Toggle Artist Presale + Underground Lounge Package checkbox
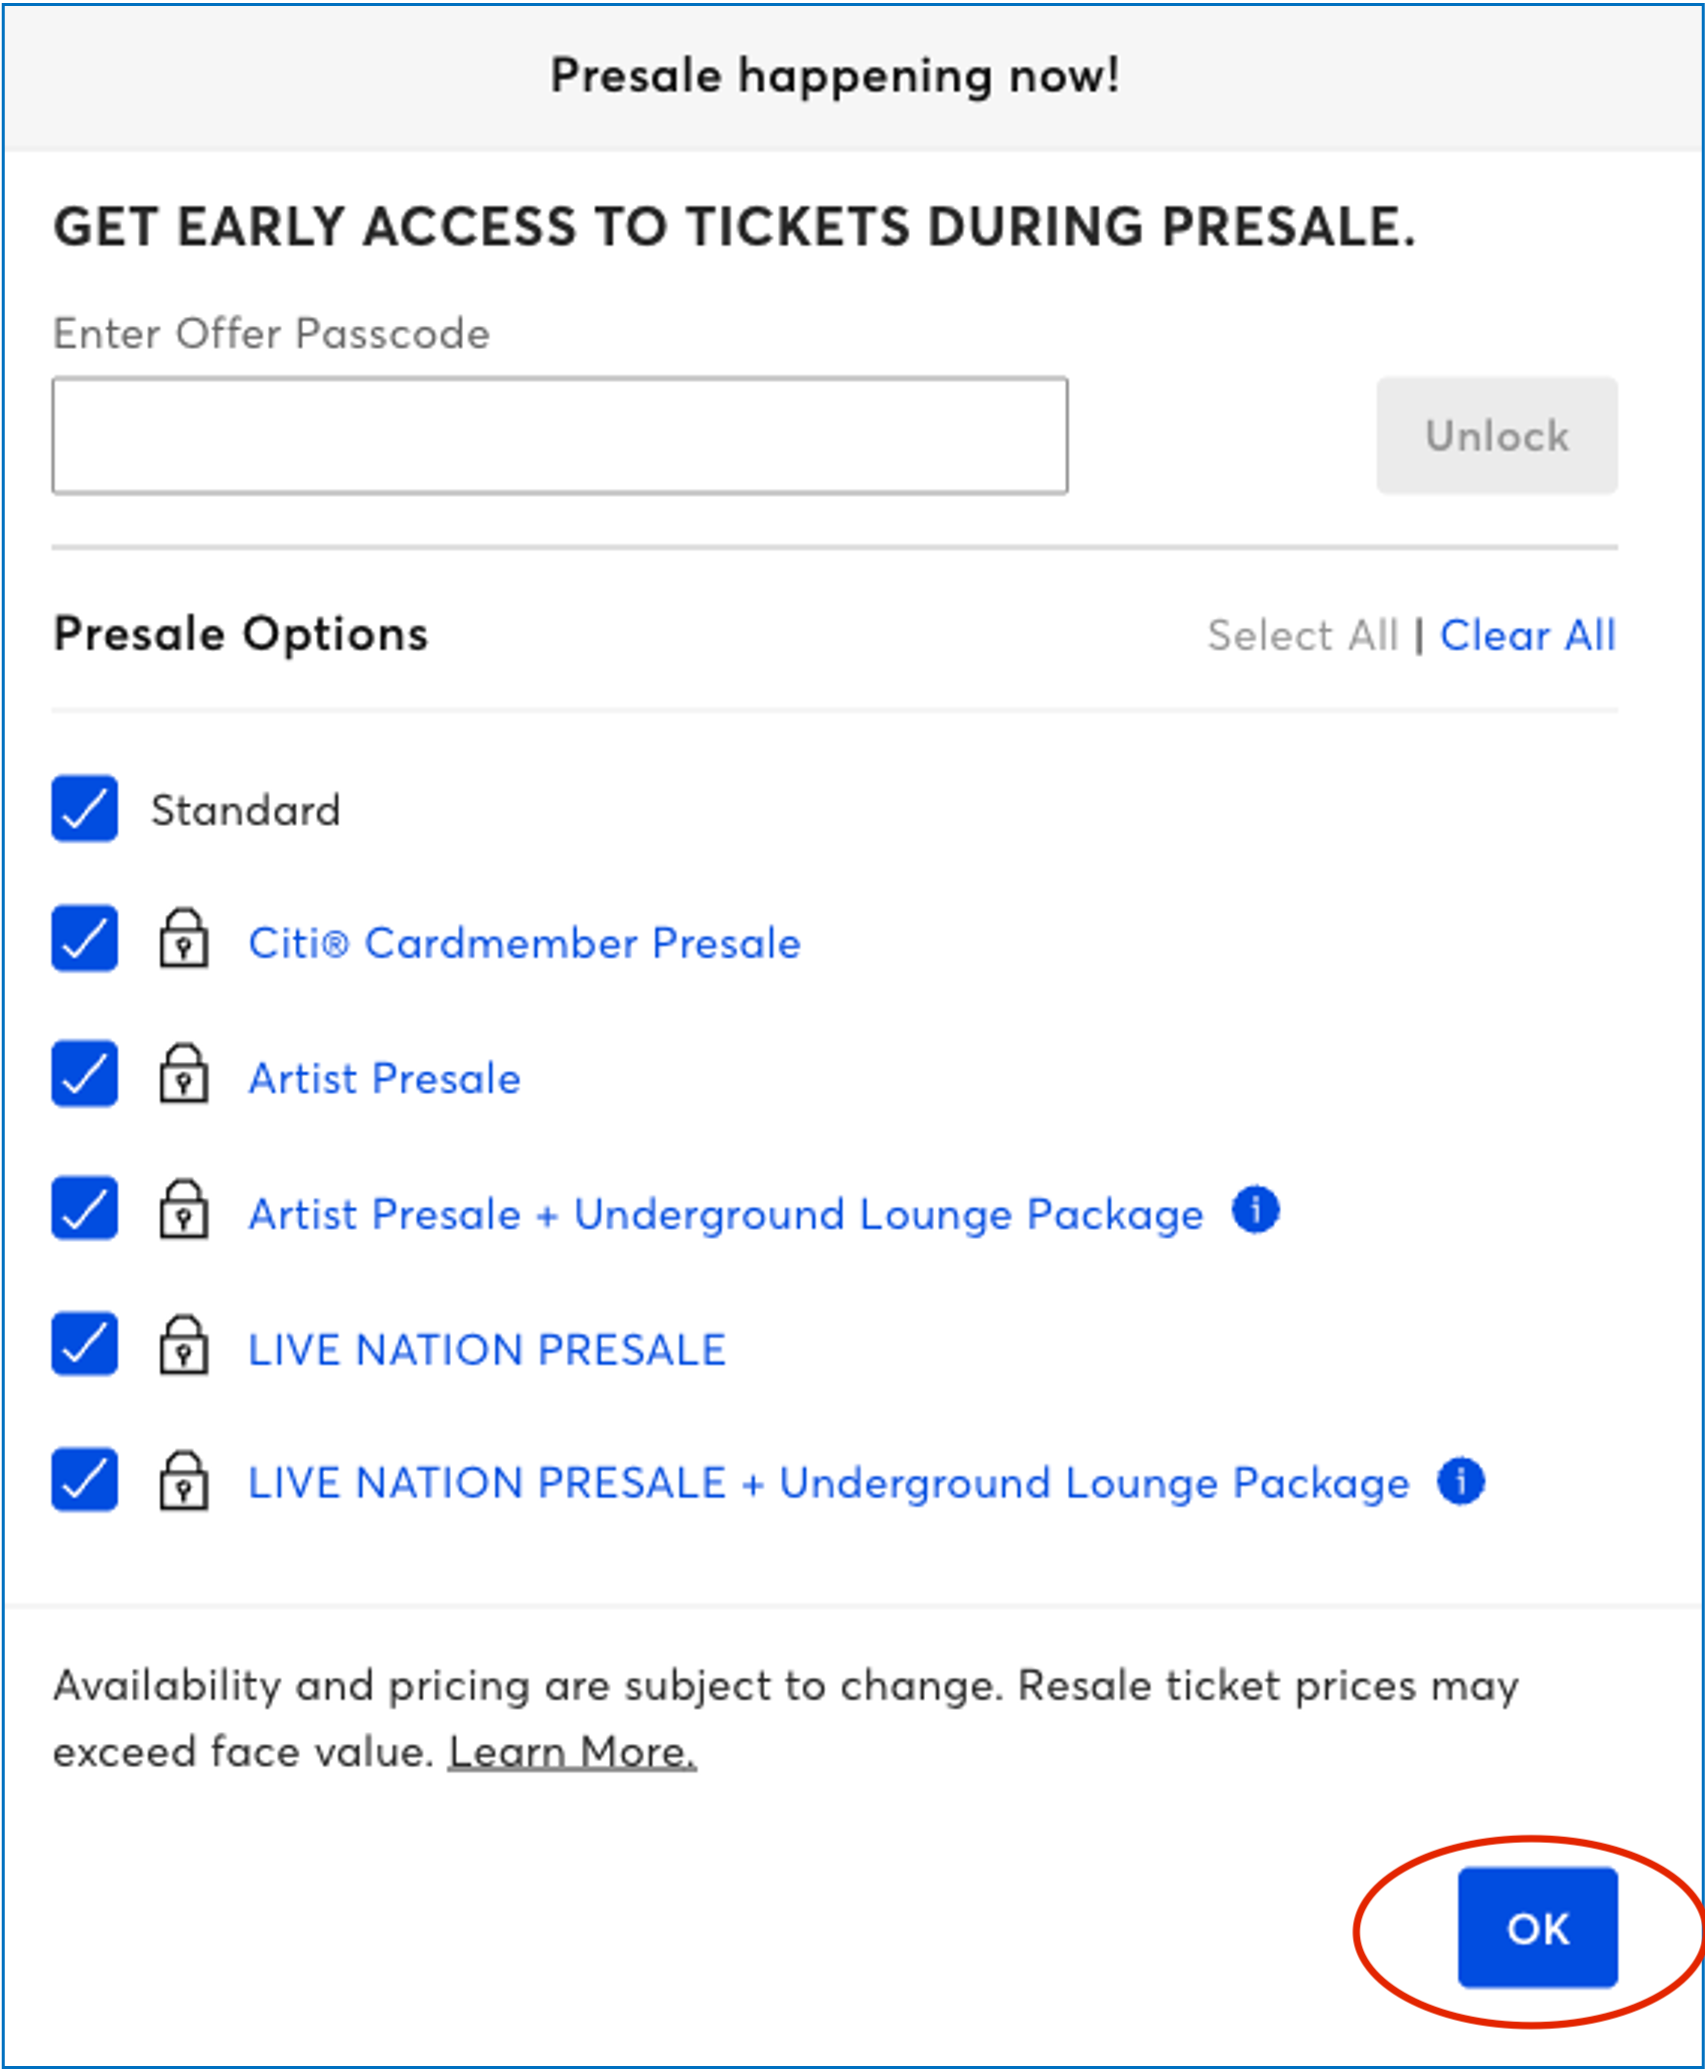This screenshot has width=1705, height=2071. click(x=84, y=1212)
